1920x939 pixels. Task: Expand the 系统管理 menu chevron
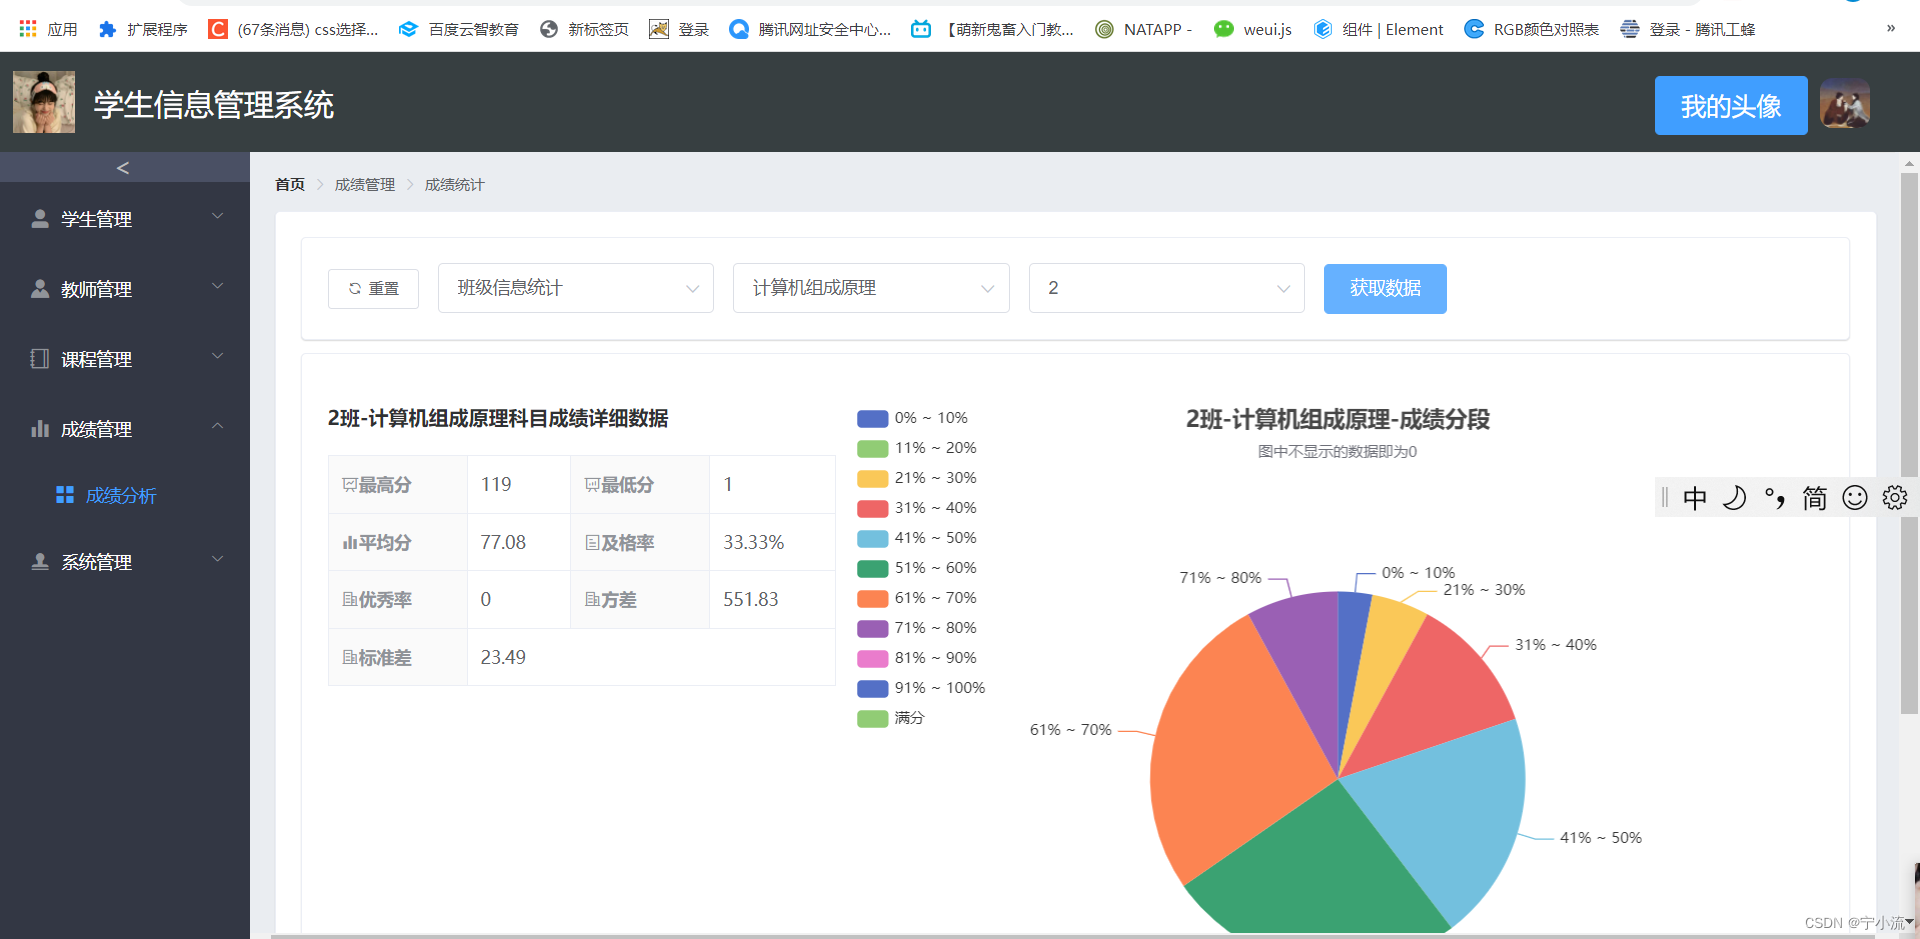217,559
